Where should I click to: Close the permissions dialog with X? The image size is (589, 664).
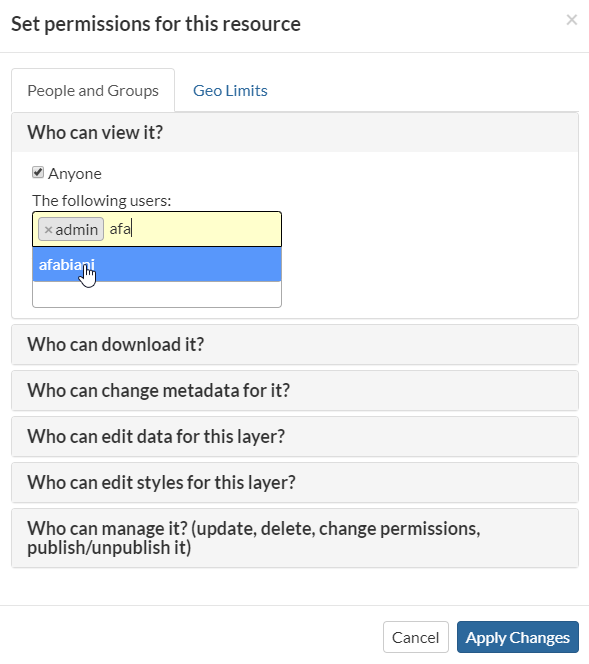[x=572, y=20]
